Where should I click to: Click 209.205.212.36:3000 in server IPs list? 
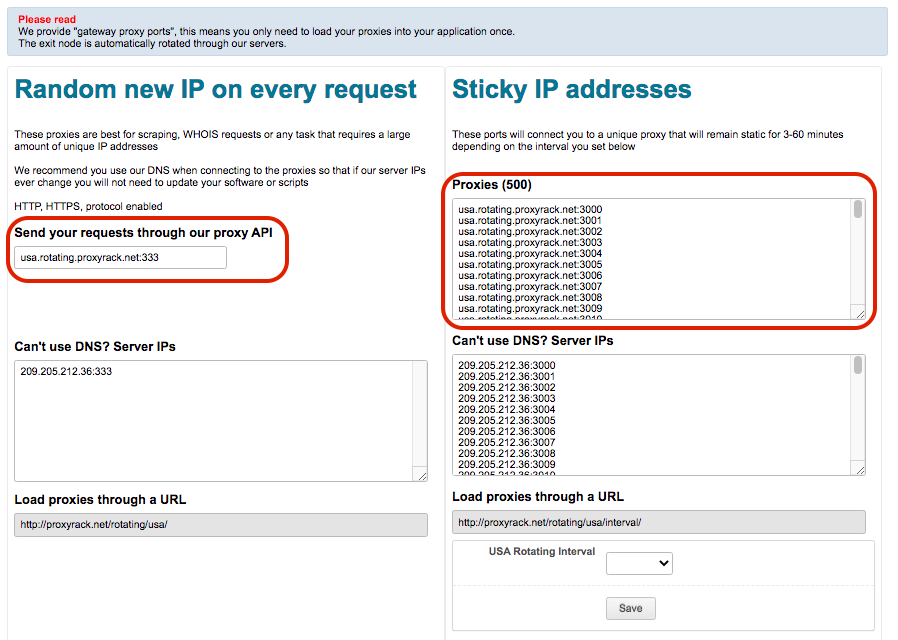[507, 365]
